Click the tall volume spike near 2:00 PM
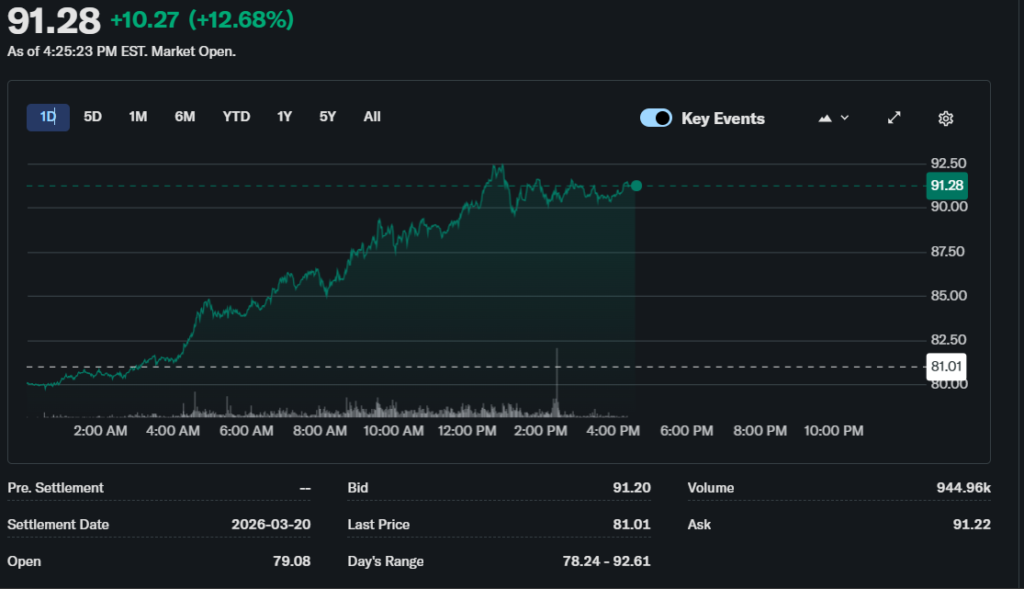Screen dimensions: 1024x589 [x=557, y=385]
